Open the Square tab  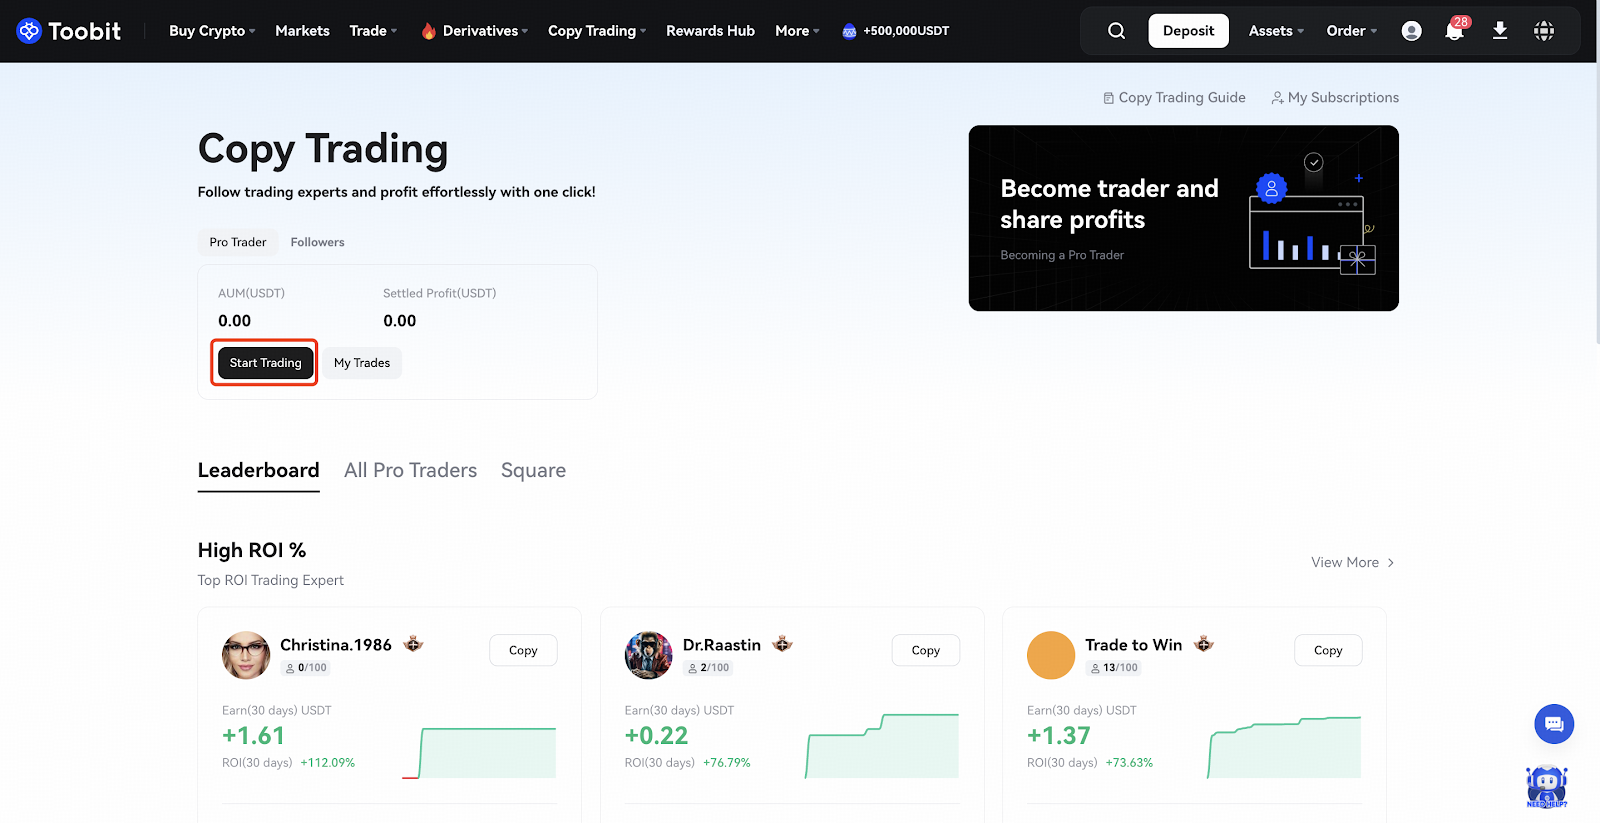pyautogui.click(x=533, y=470)
